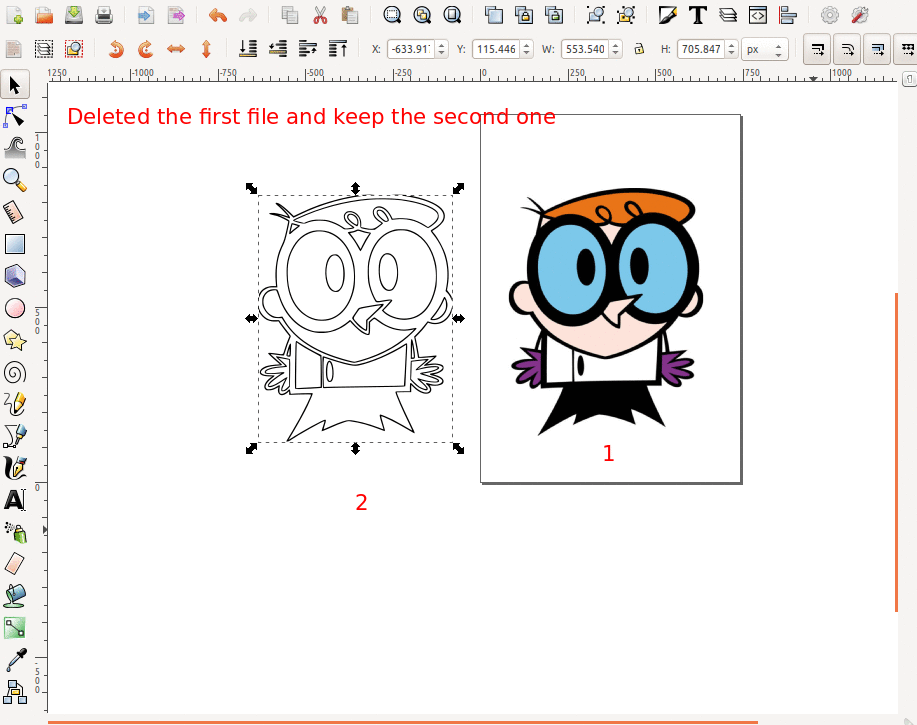Save the current document
This screenshot has width=917, height=725.
73,14
